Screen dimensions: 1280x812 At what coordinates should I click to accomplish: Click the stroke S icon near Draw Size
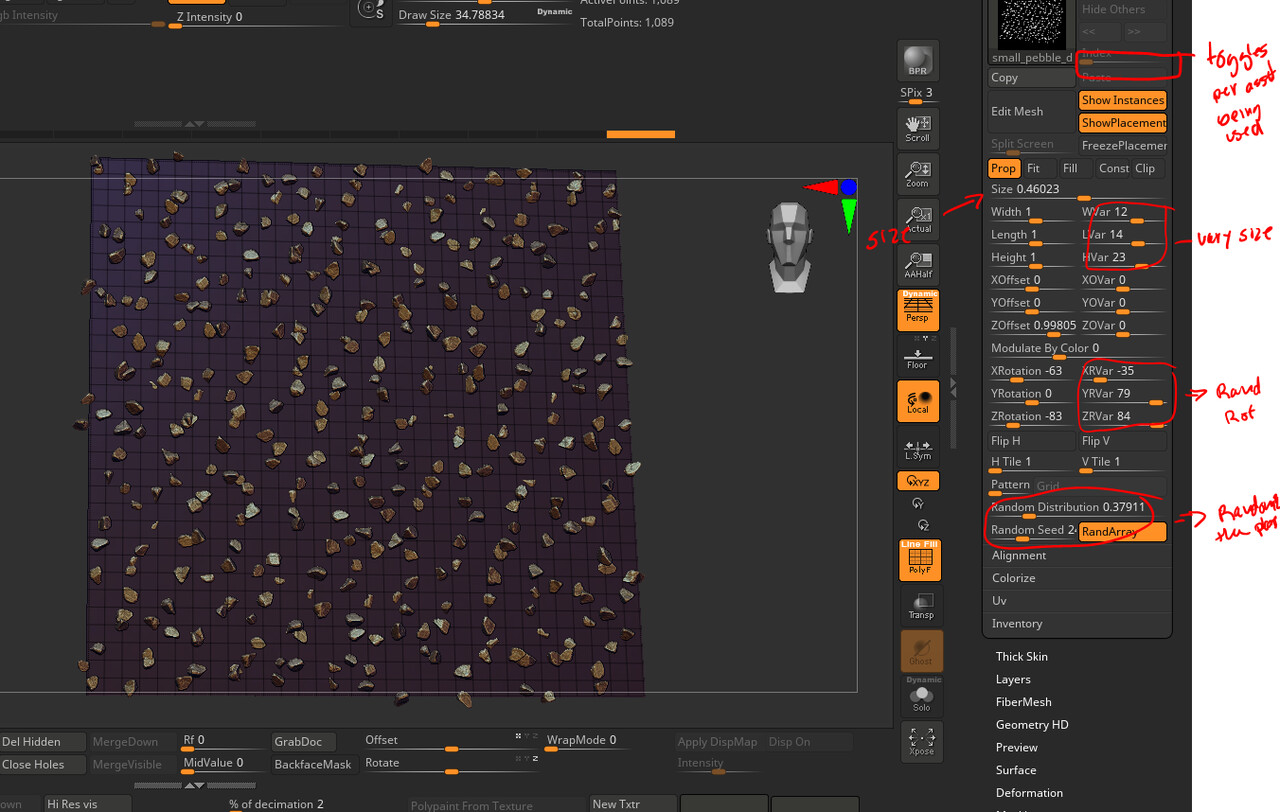371,10
